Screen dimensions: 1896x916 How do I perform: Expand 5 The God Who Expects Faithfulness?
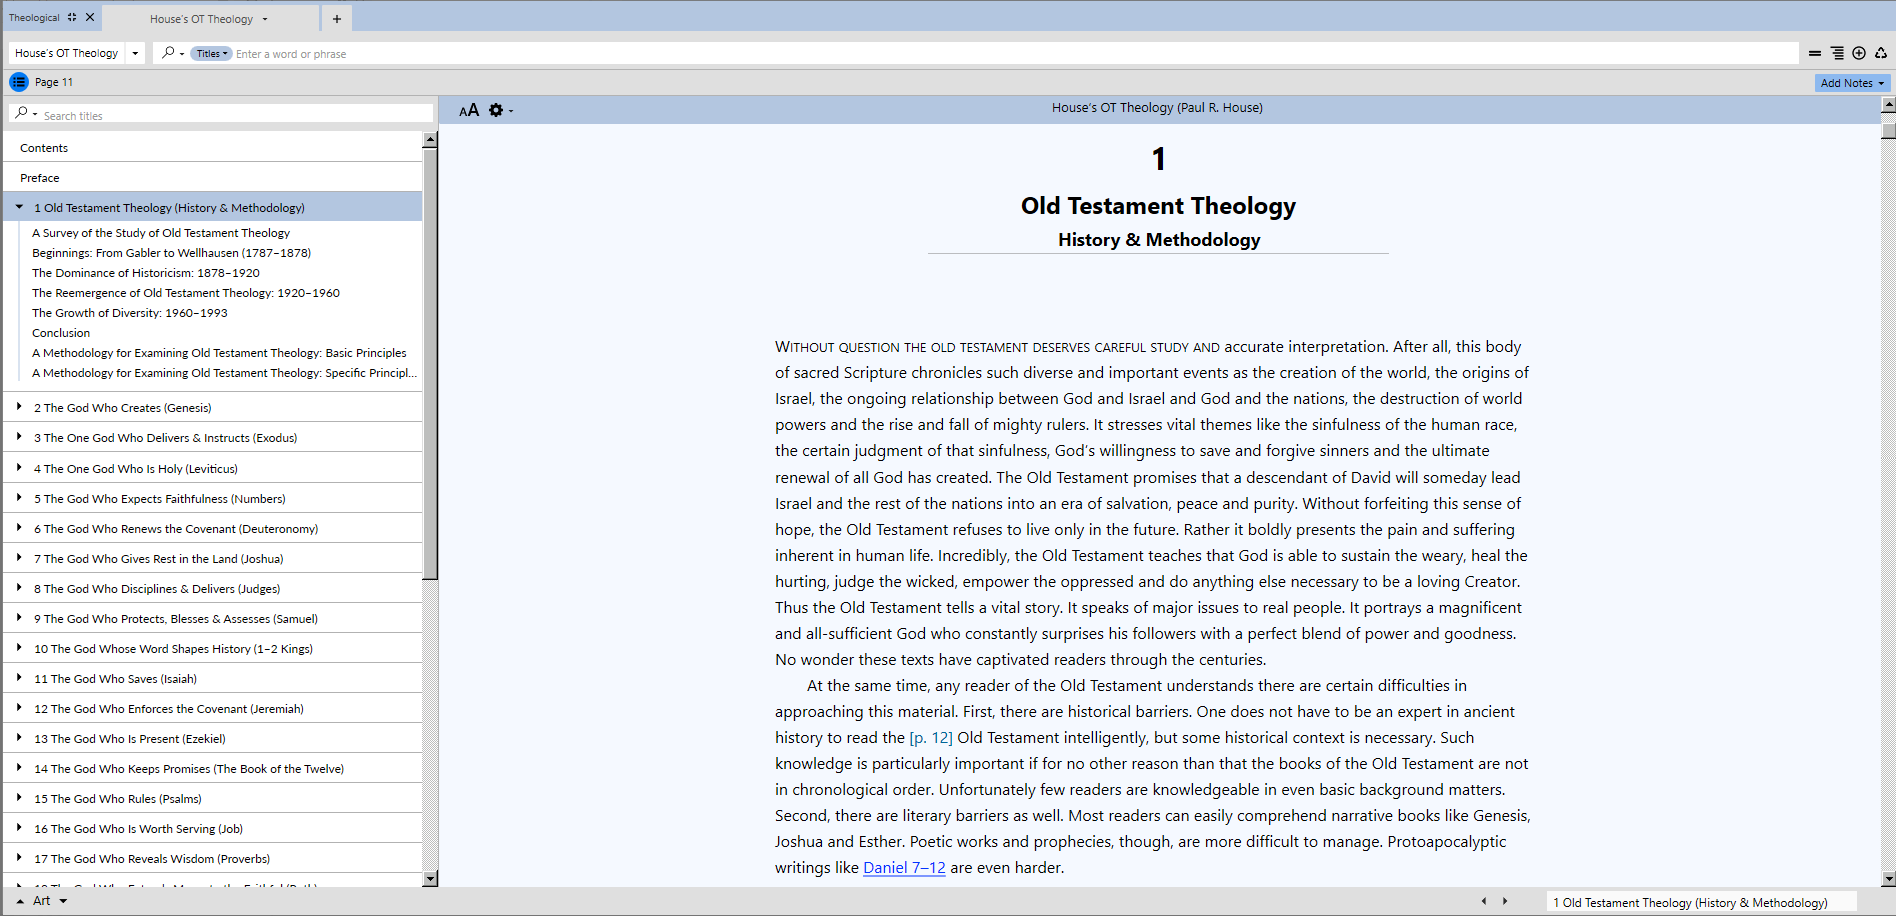19,497
